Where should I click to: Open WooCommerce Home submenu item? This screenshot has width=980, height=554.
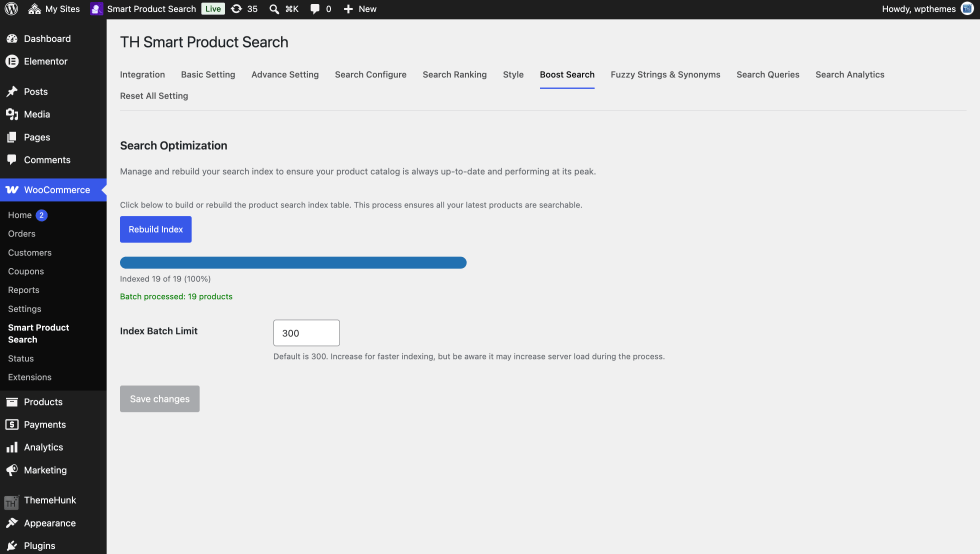click(20, 215)
